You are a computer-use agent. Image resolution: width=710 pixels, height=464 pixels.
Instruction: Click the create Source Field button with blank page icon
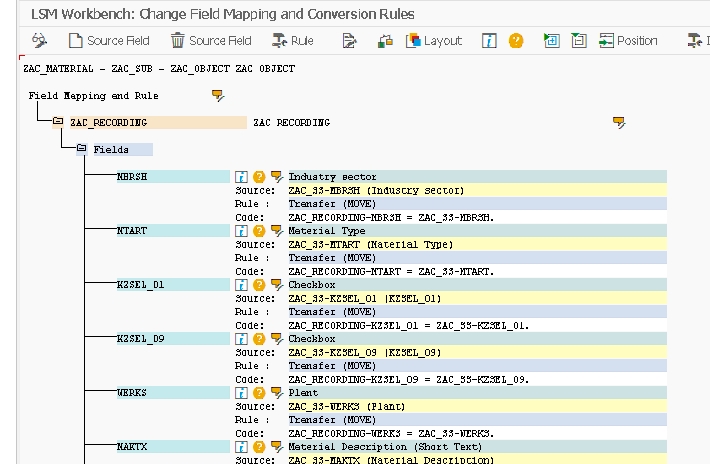click(109, 41)
